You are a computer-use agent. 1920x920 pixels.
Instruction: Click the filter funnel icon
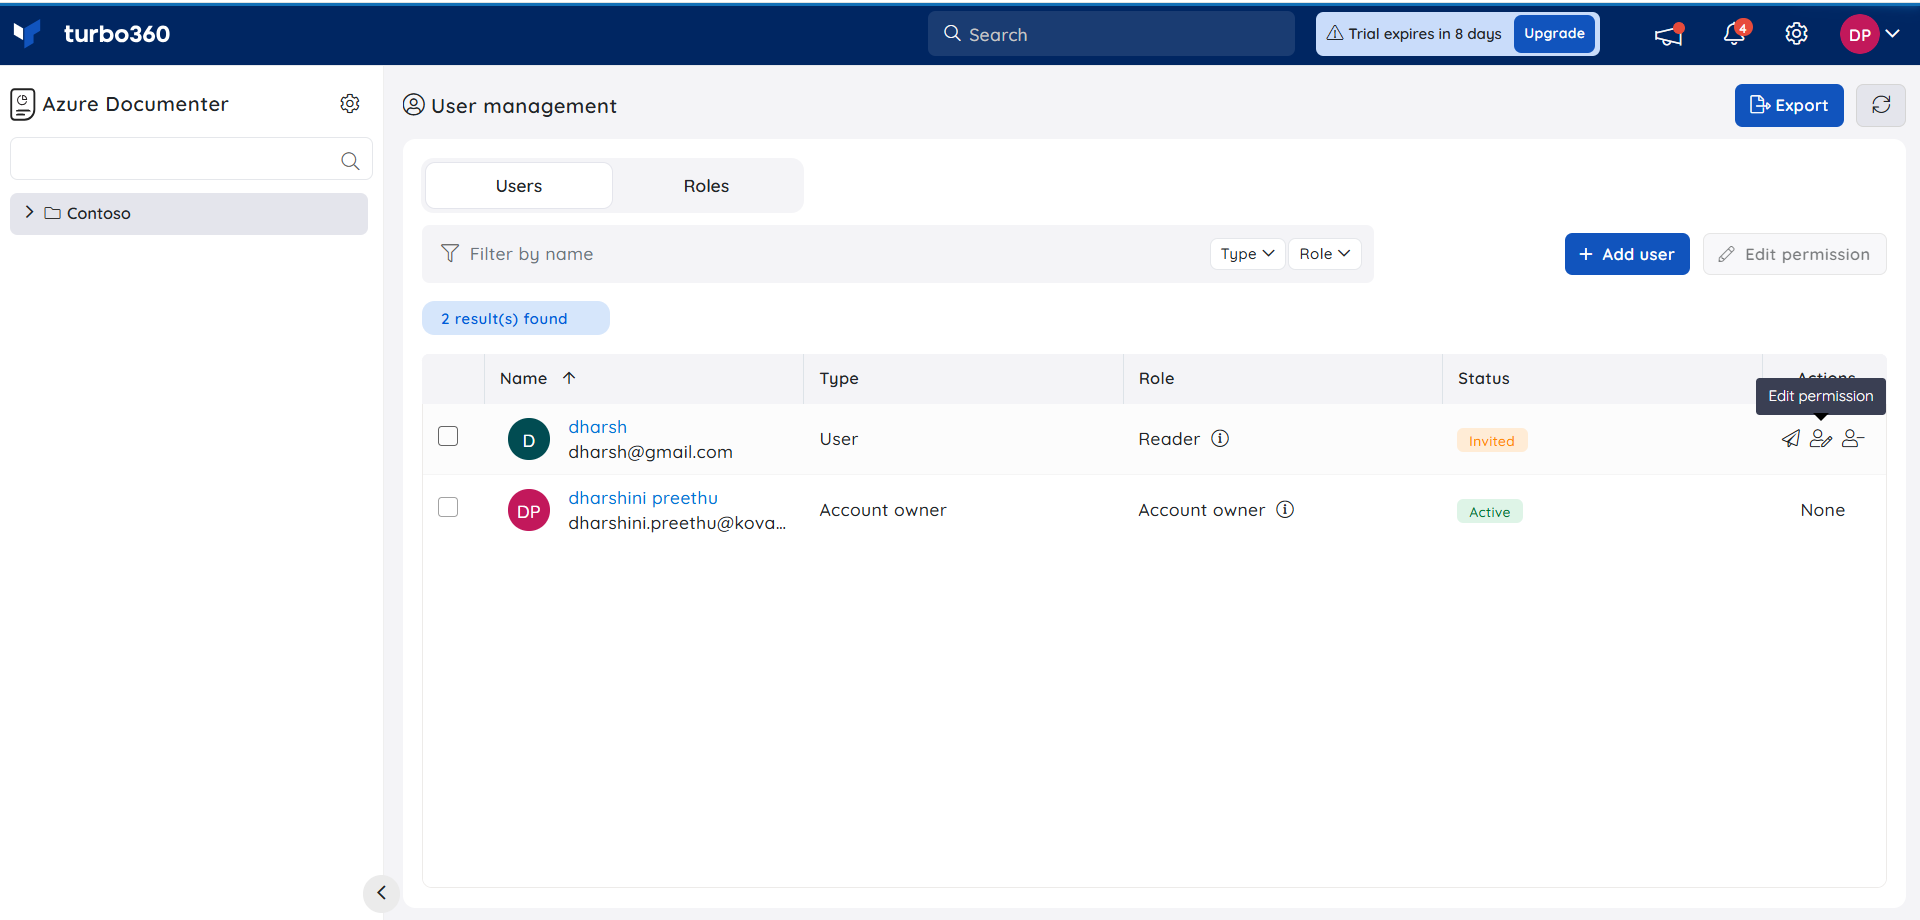coord(450,254)
